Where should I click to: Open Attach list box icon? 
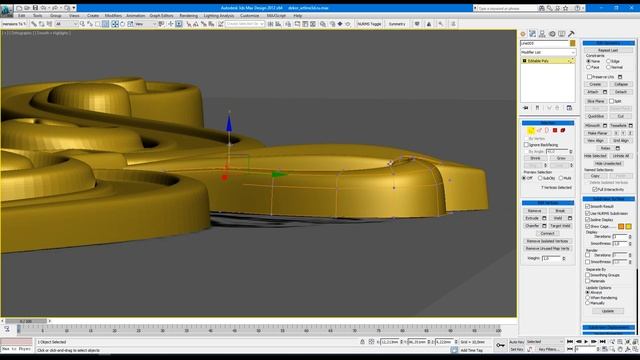tap(605, 92)
